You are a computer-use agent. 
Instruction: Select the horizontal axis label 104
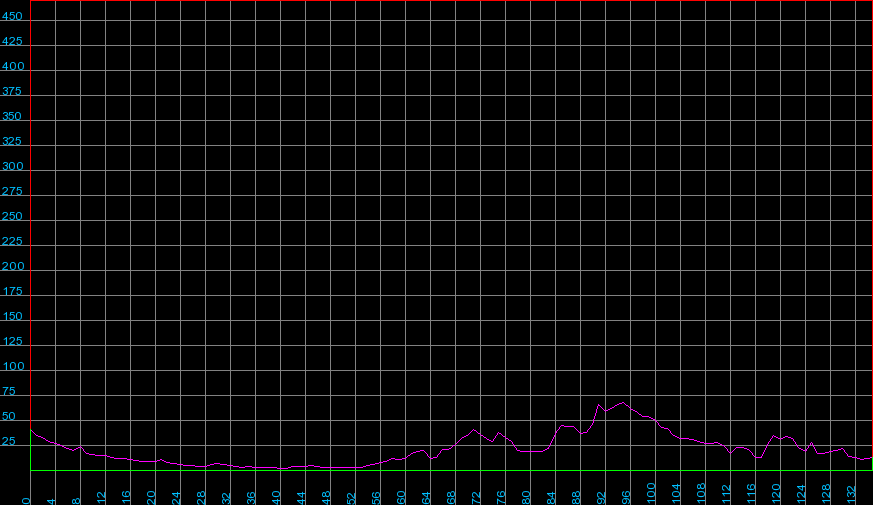(676, 494)
